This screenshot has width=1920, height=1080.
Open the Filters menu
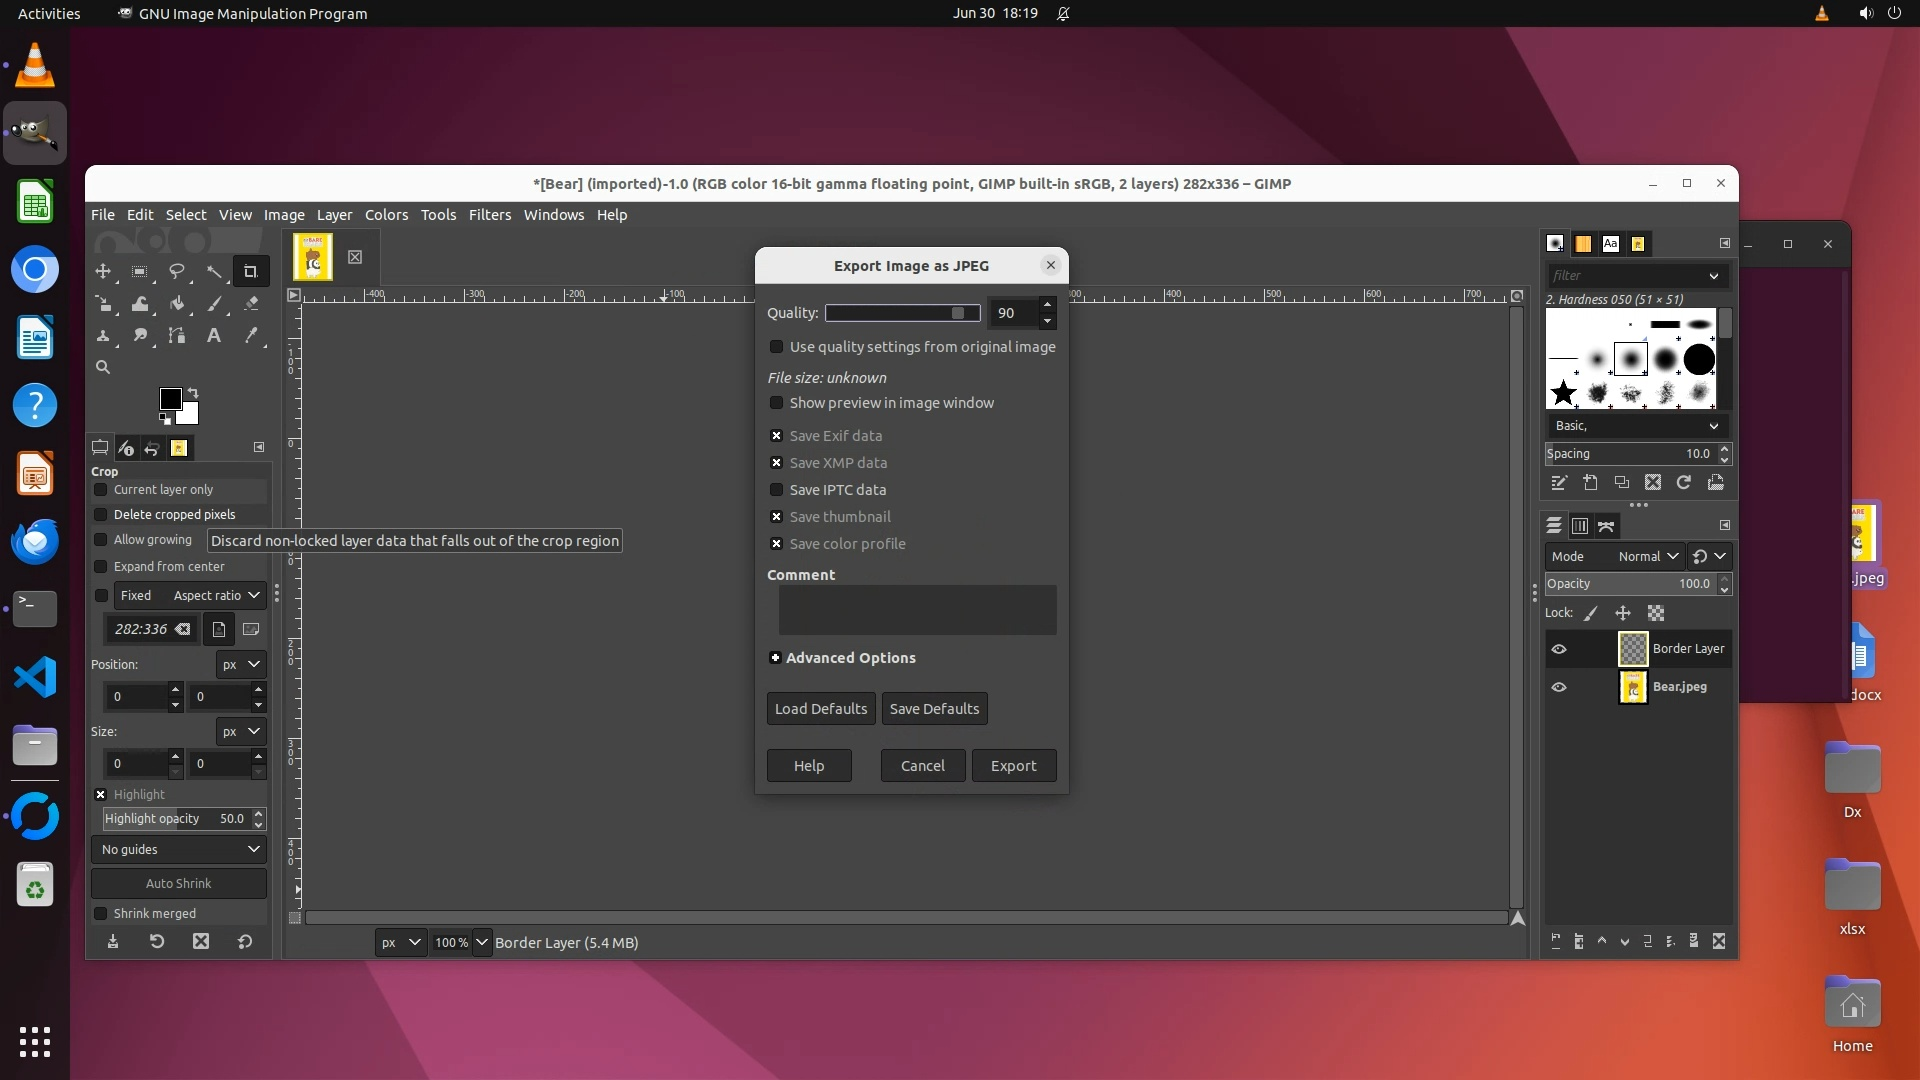pyautogui.click(x=489, y=215)
